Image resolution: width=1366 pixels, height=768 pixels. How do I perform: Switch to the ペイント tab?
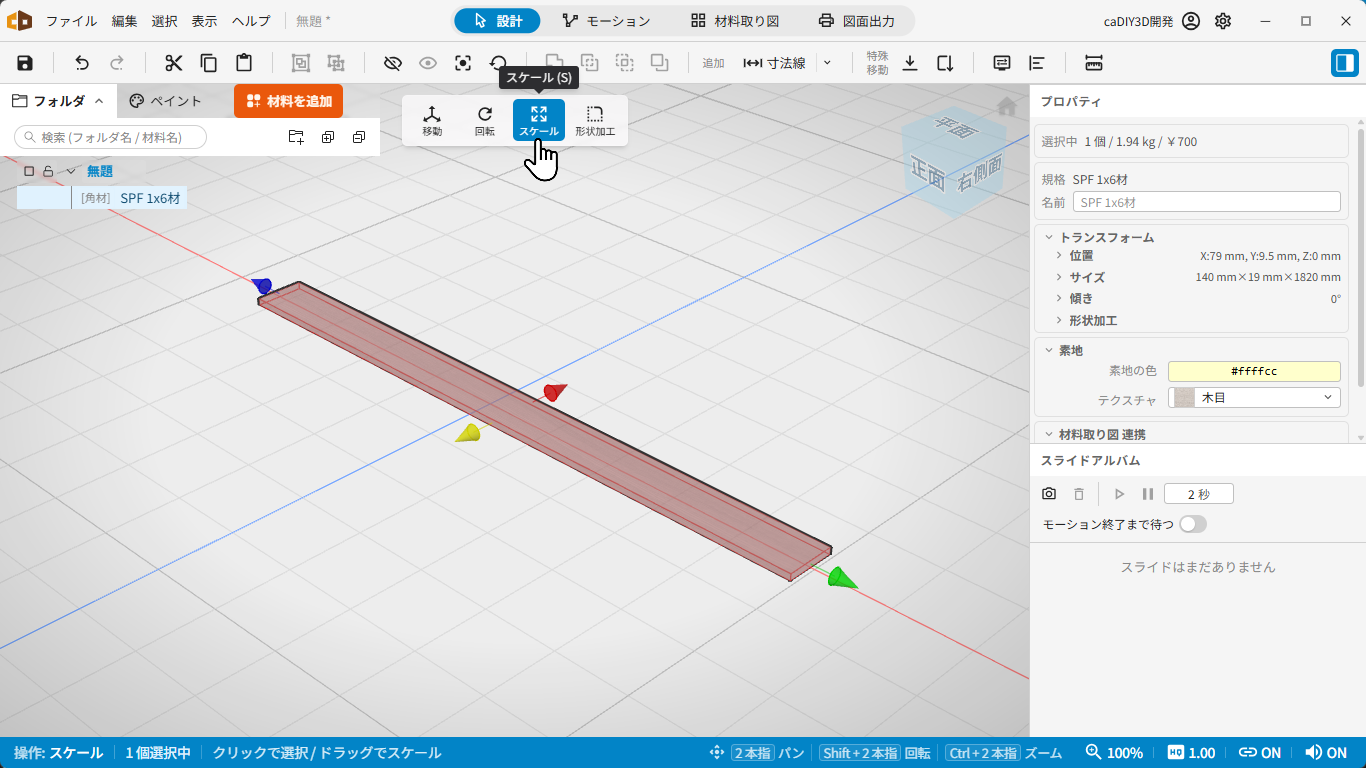click(x=166, y=101)
